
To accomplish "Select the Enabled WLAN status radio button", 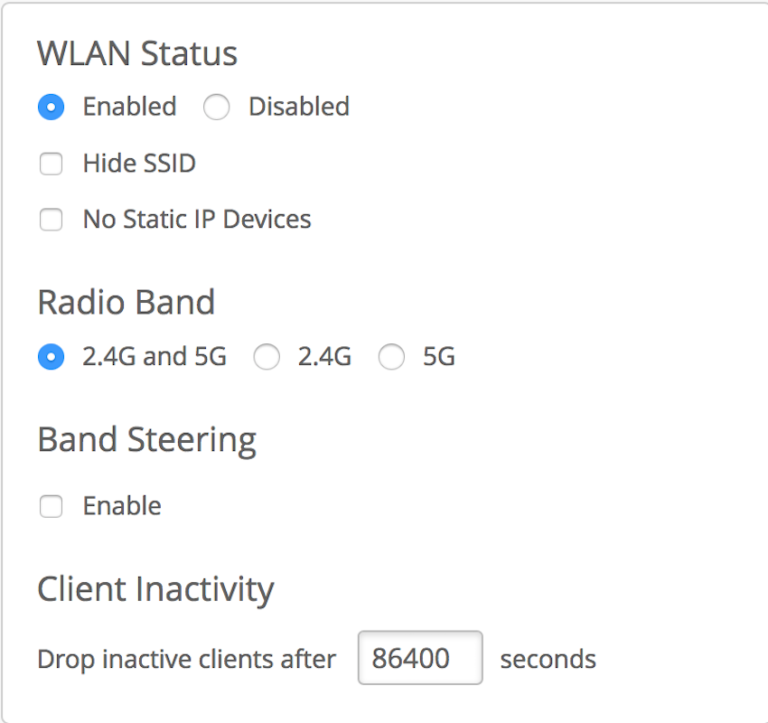I will tap(51, 107).
